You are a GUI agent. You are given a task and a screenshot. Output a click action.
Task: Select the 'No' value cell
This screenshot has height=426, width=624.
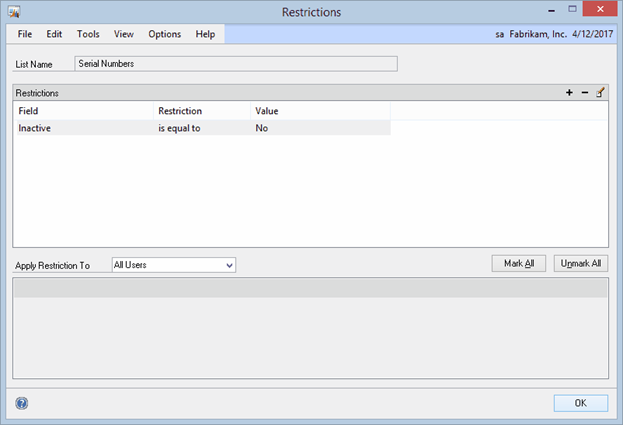point(321,128)
